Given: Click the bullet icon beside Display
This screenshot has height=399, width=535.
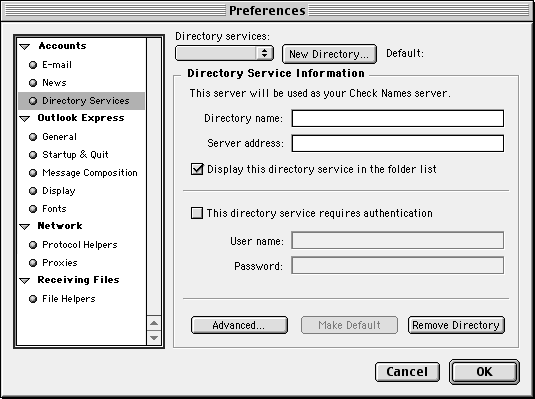Looking at the screenshot, I should 33,191.
